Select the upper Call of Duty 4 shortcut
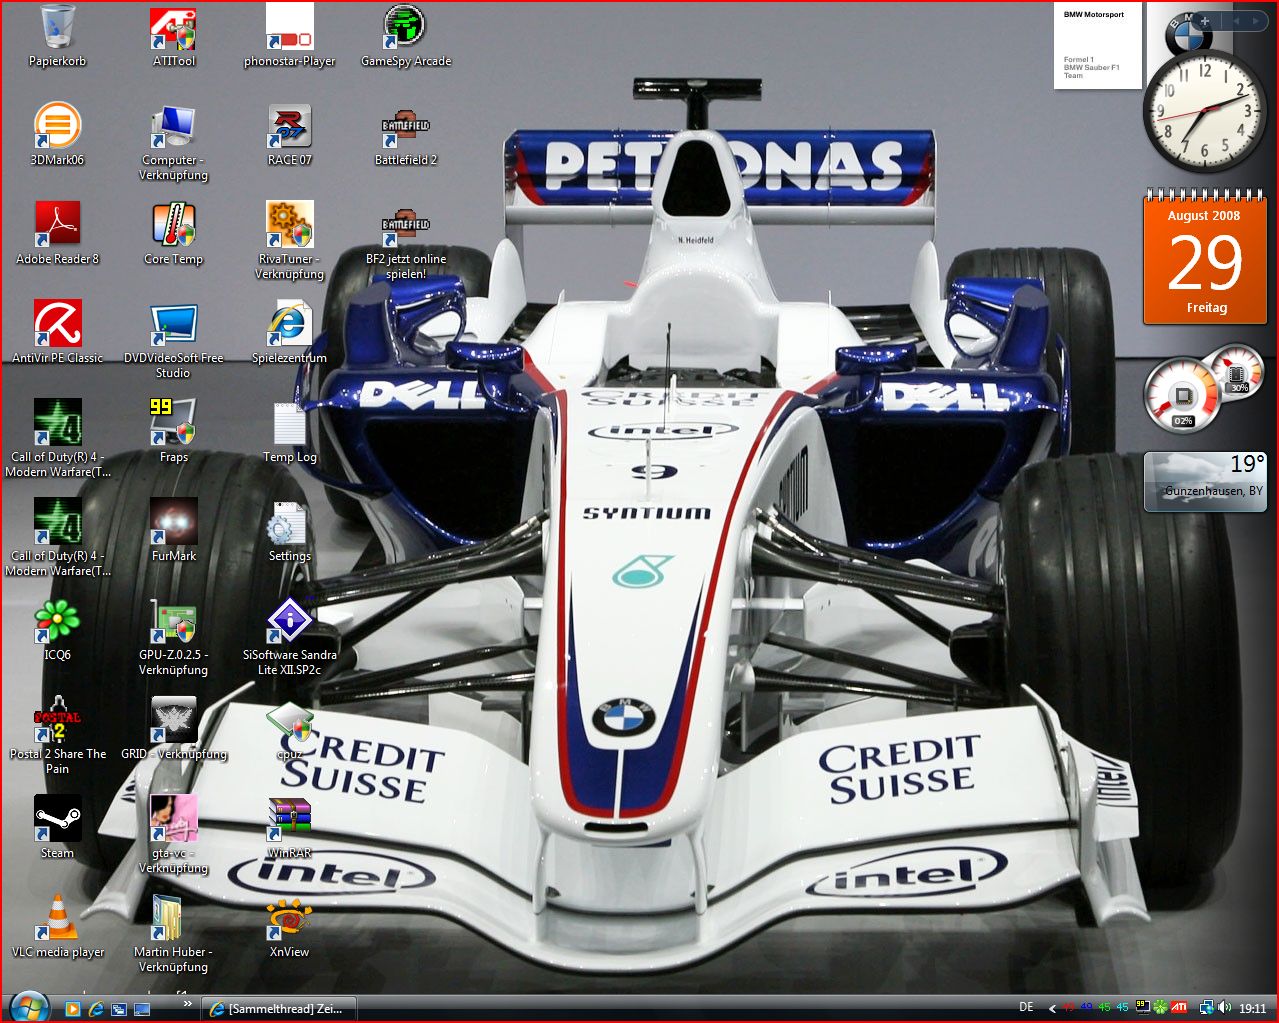The height and width of the screenshot is (1023, 1279). click(57, 439)
